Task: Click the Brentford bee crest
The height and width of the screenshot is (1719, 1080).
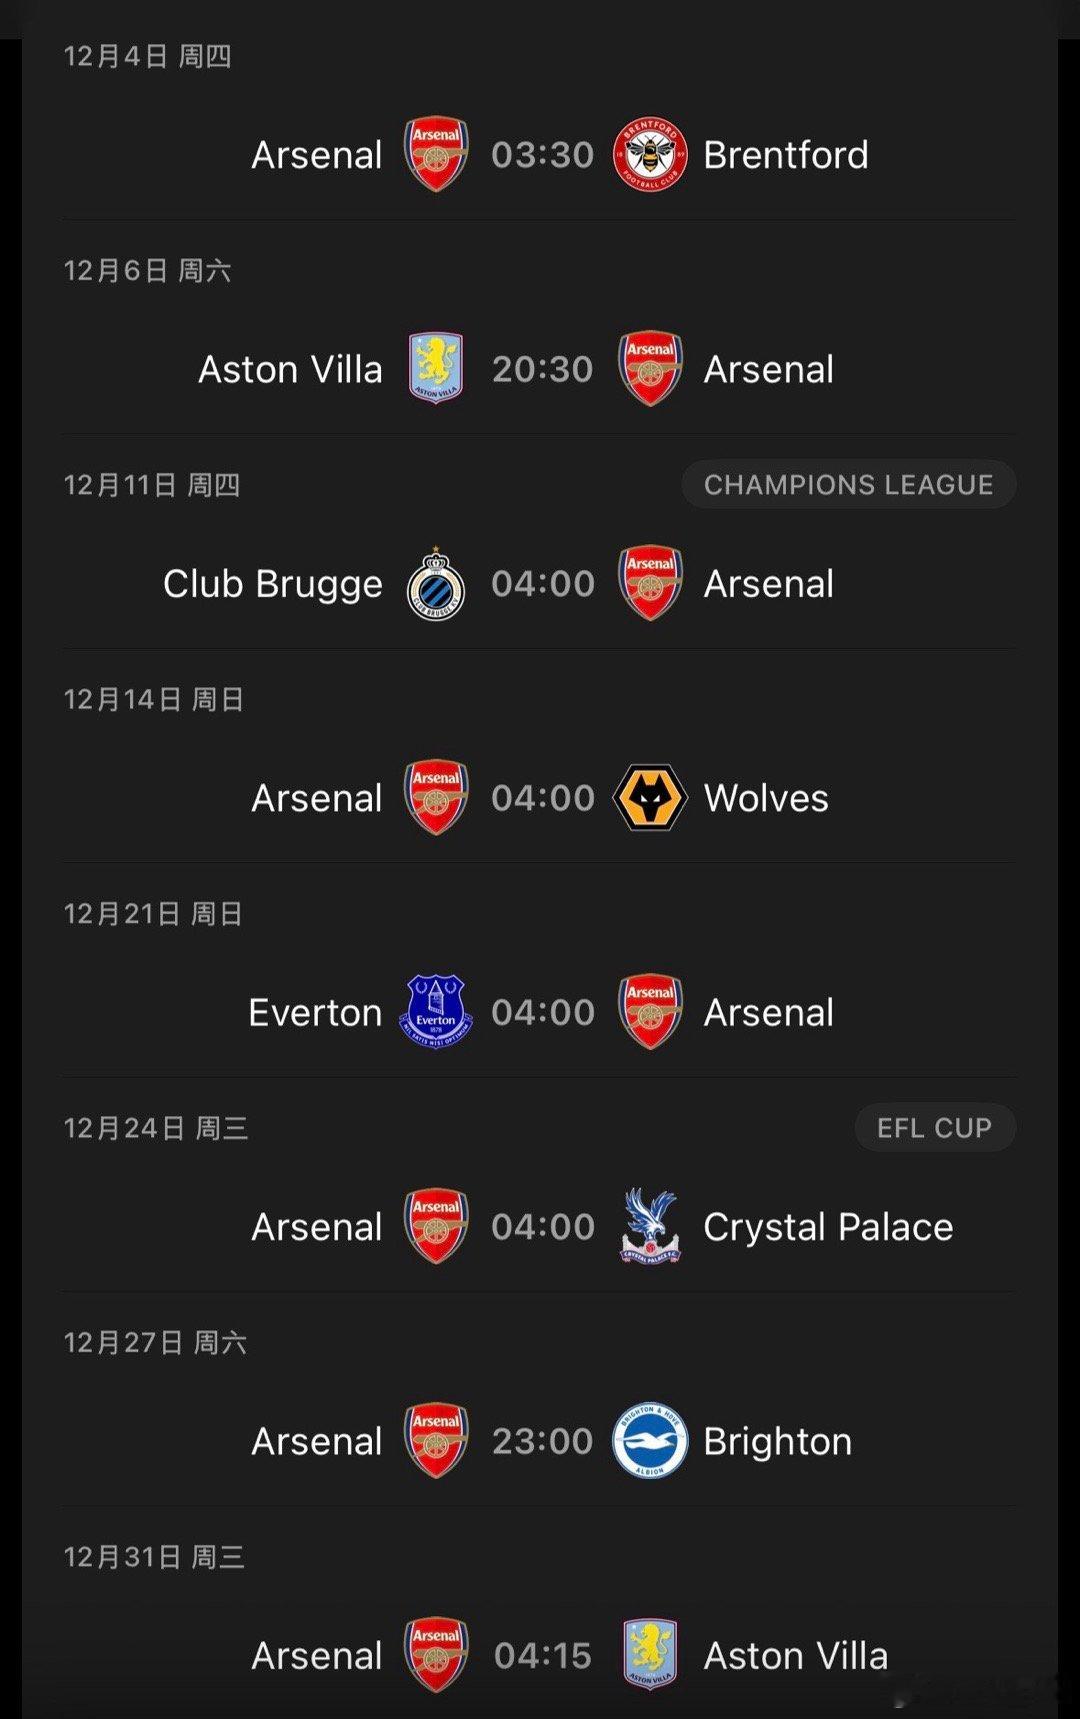Action: point(650,155)
